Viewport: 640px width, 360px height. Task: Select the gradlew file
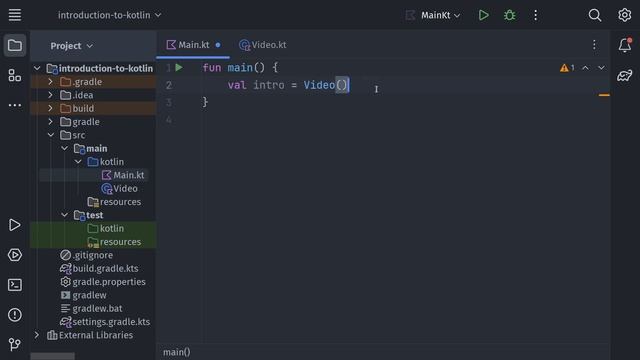click(x=84, y=295)
